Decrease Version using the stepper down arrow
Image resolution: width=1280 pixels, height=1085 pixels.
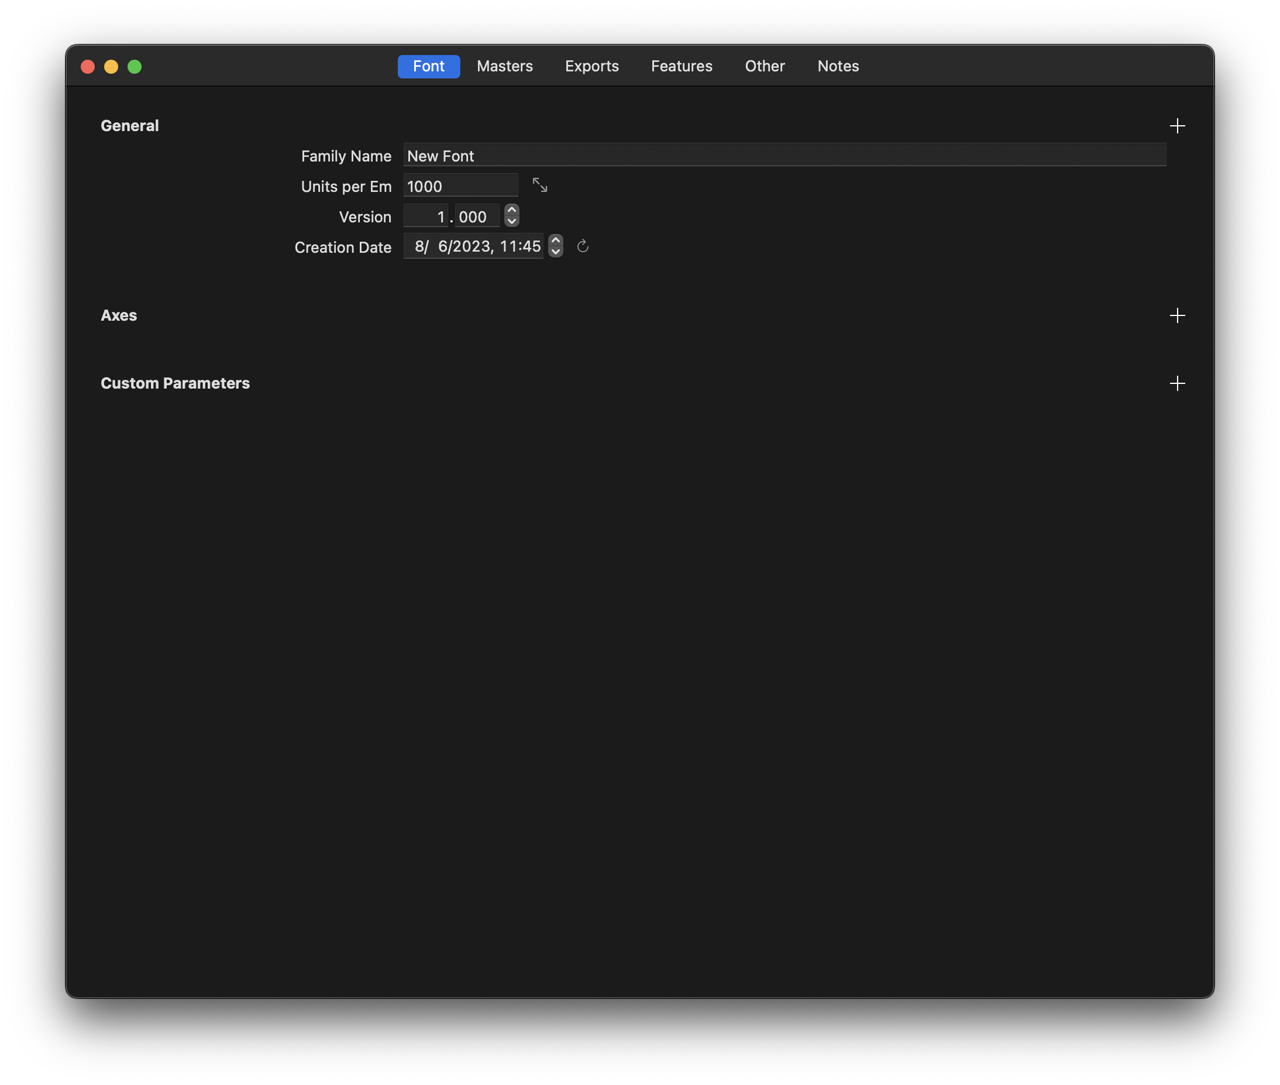point(512,222)
